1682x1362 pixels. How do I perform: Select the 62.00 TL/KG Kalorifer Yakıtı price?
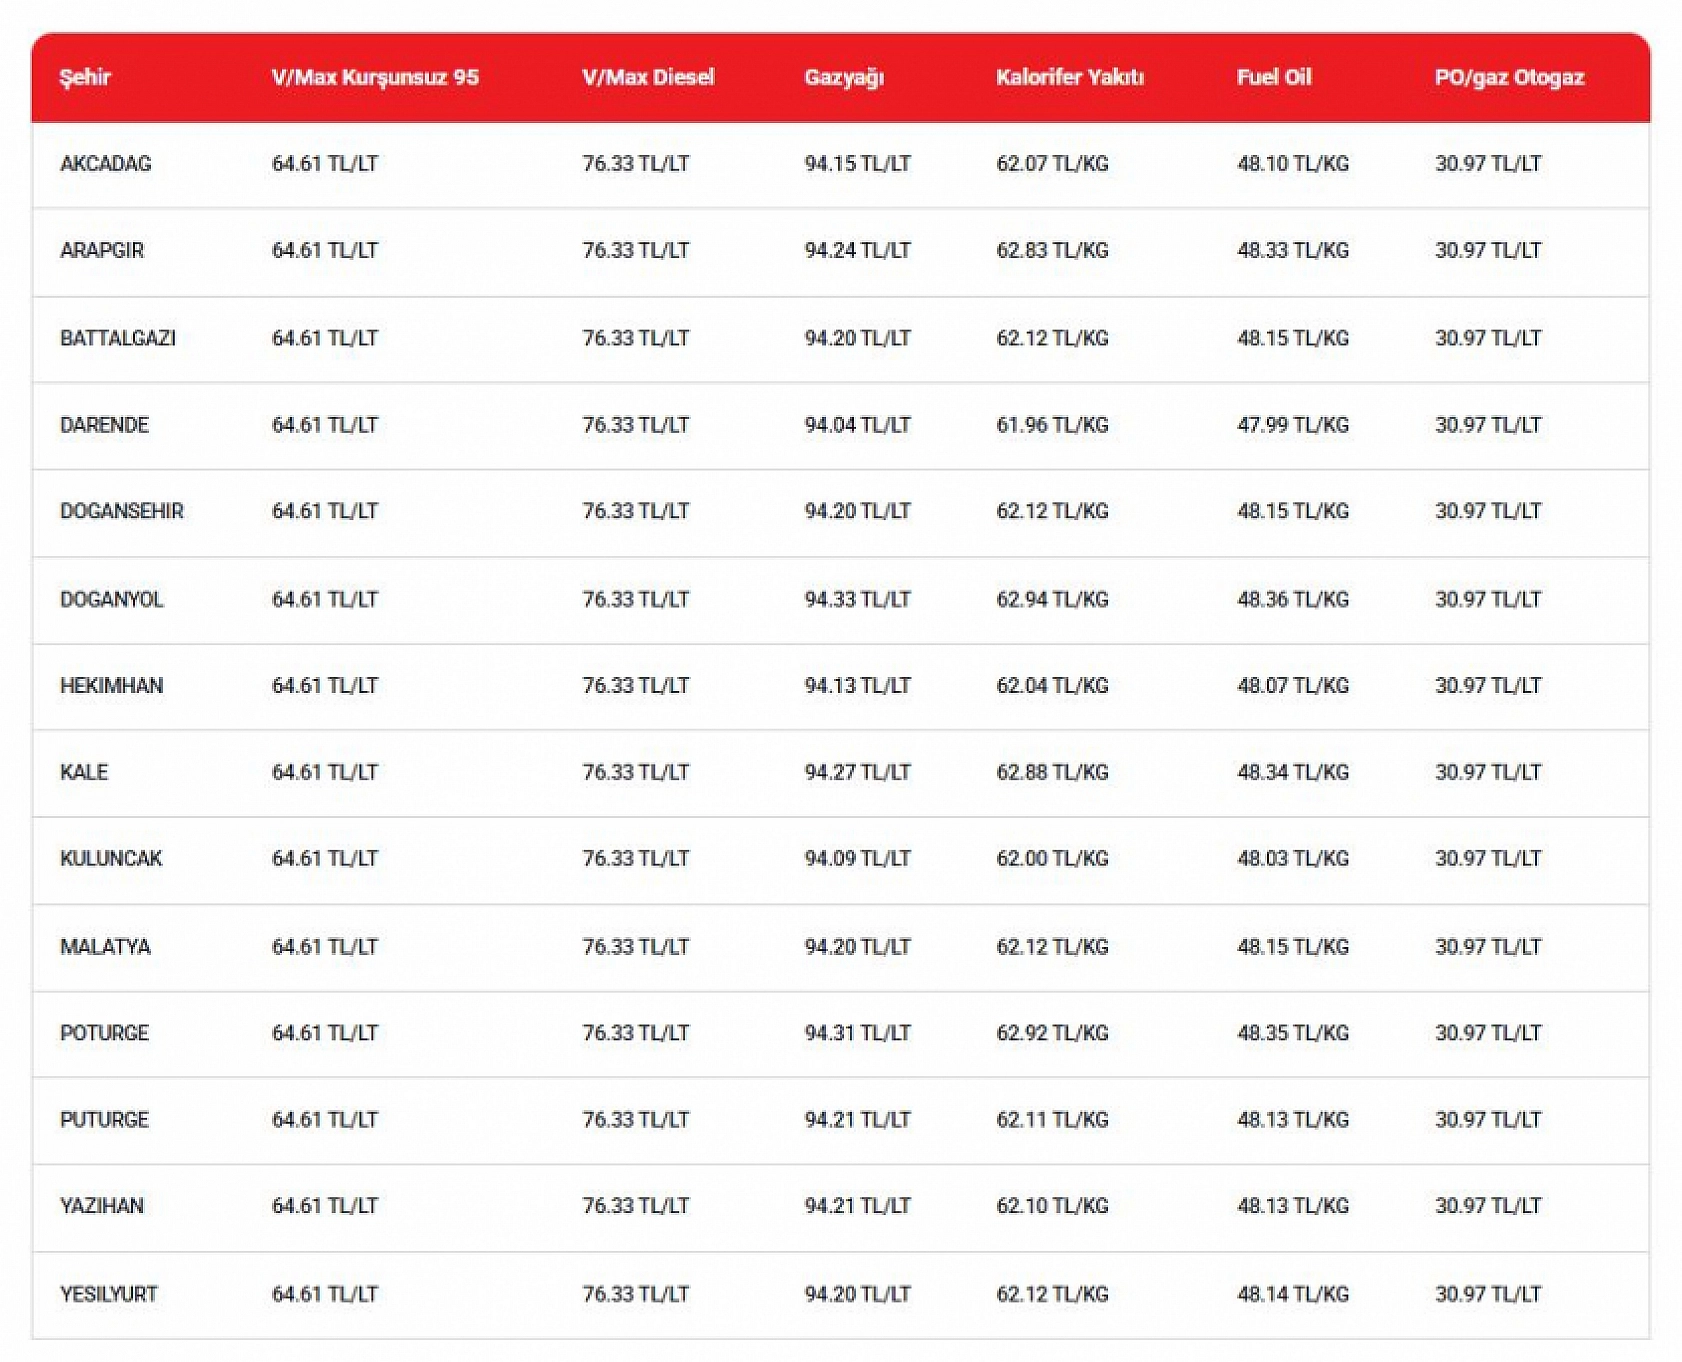click(x=1053, y=858)
